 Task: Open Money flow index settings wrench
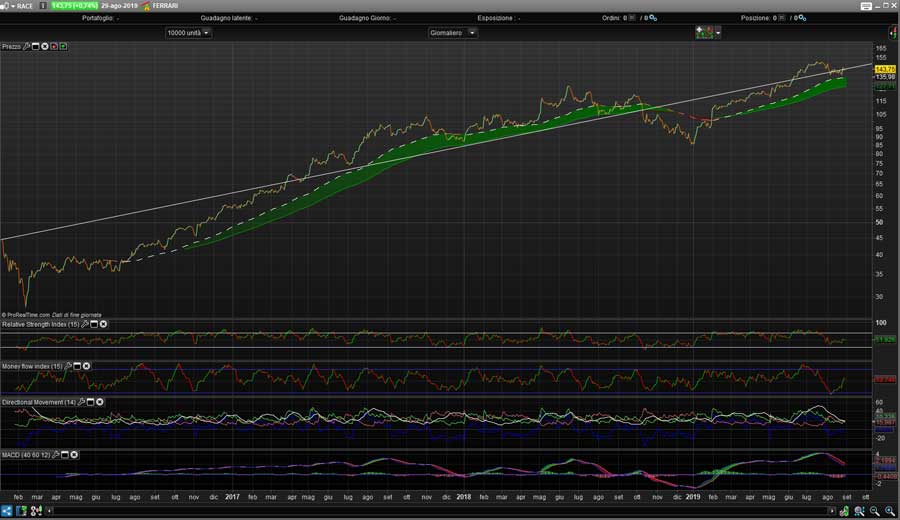(69, 366)
